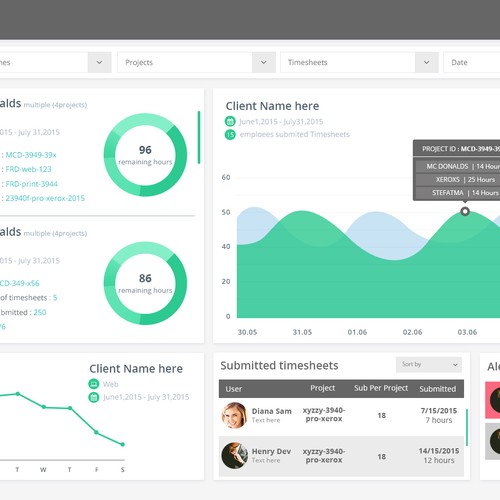The height and width of the screenshot is (500, 500).
Task: Open the CD-349-x56 project link
Action: (x=20, y=283)
